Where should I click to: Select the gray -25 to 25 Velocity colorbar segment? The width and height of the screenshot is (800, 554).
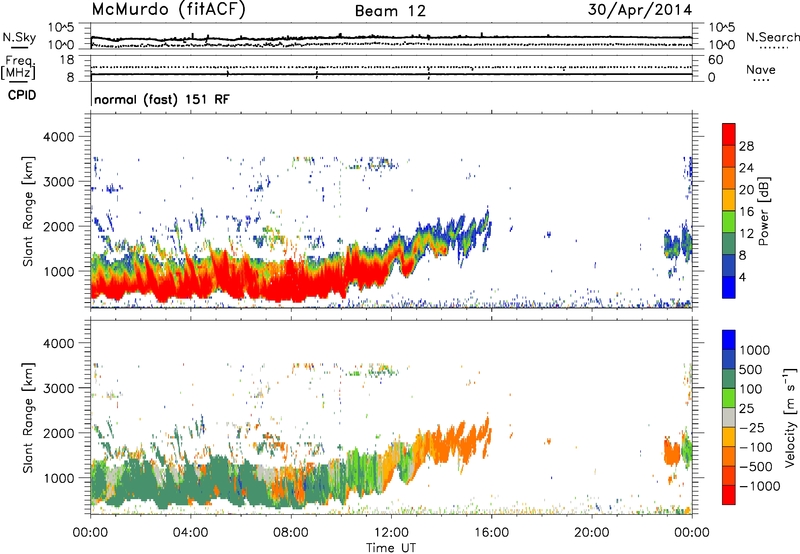point(729,418)
